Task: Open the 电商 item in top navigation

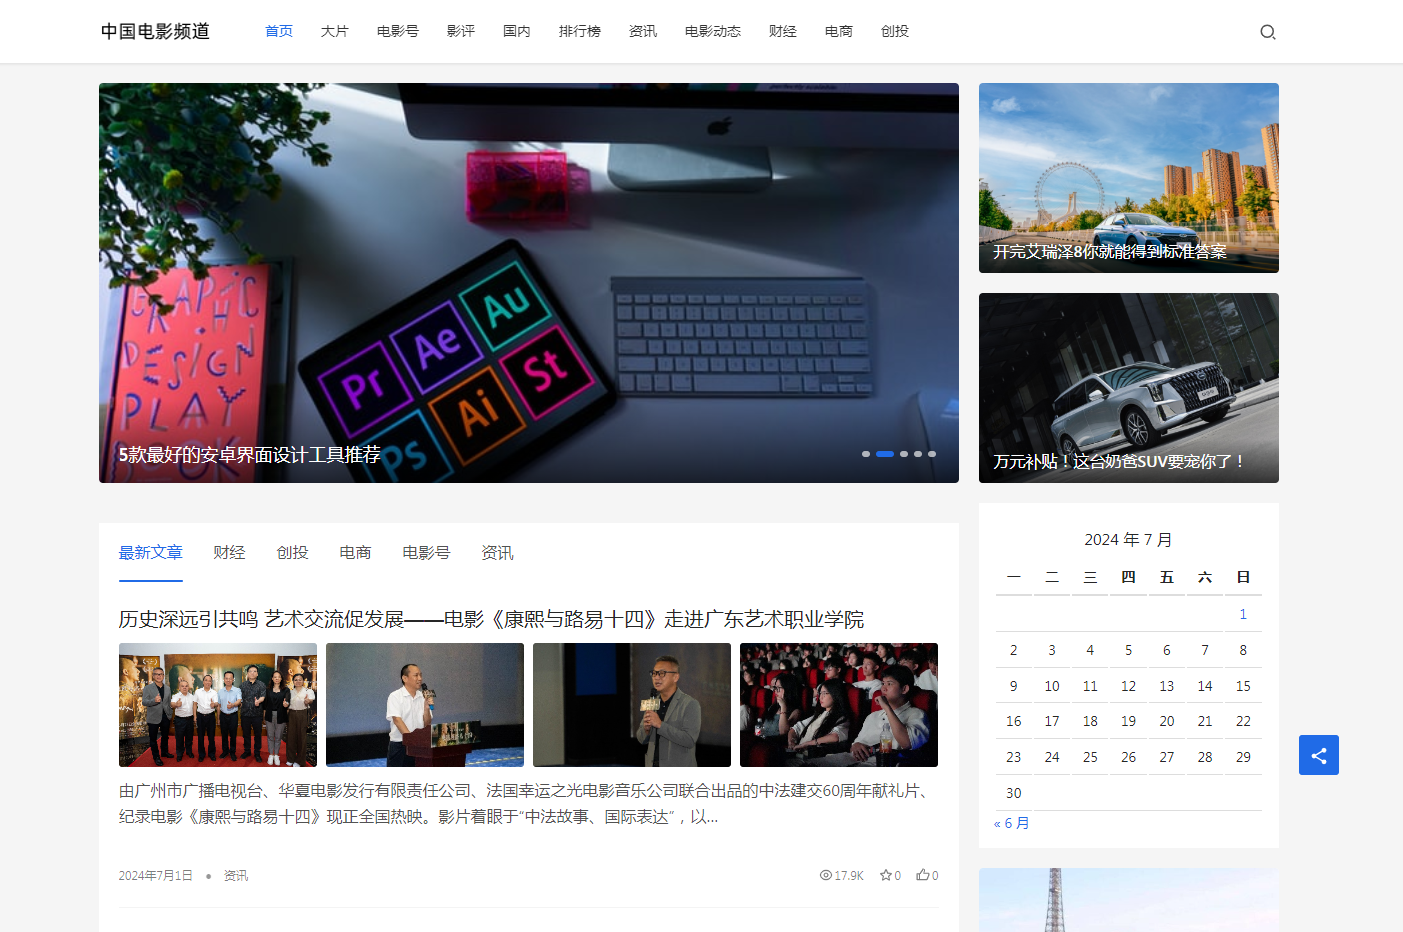Action: (839, 32)
